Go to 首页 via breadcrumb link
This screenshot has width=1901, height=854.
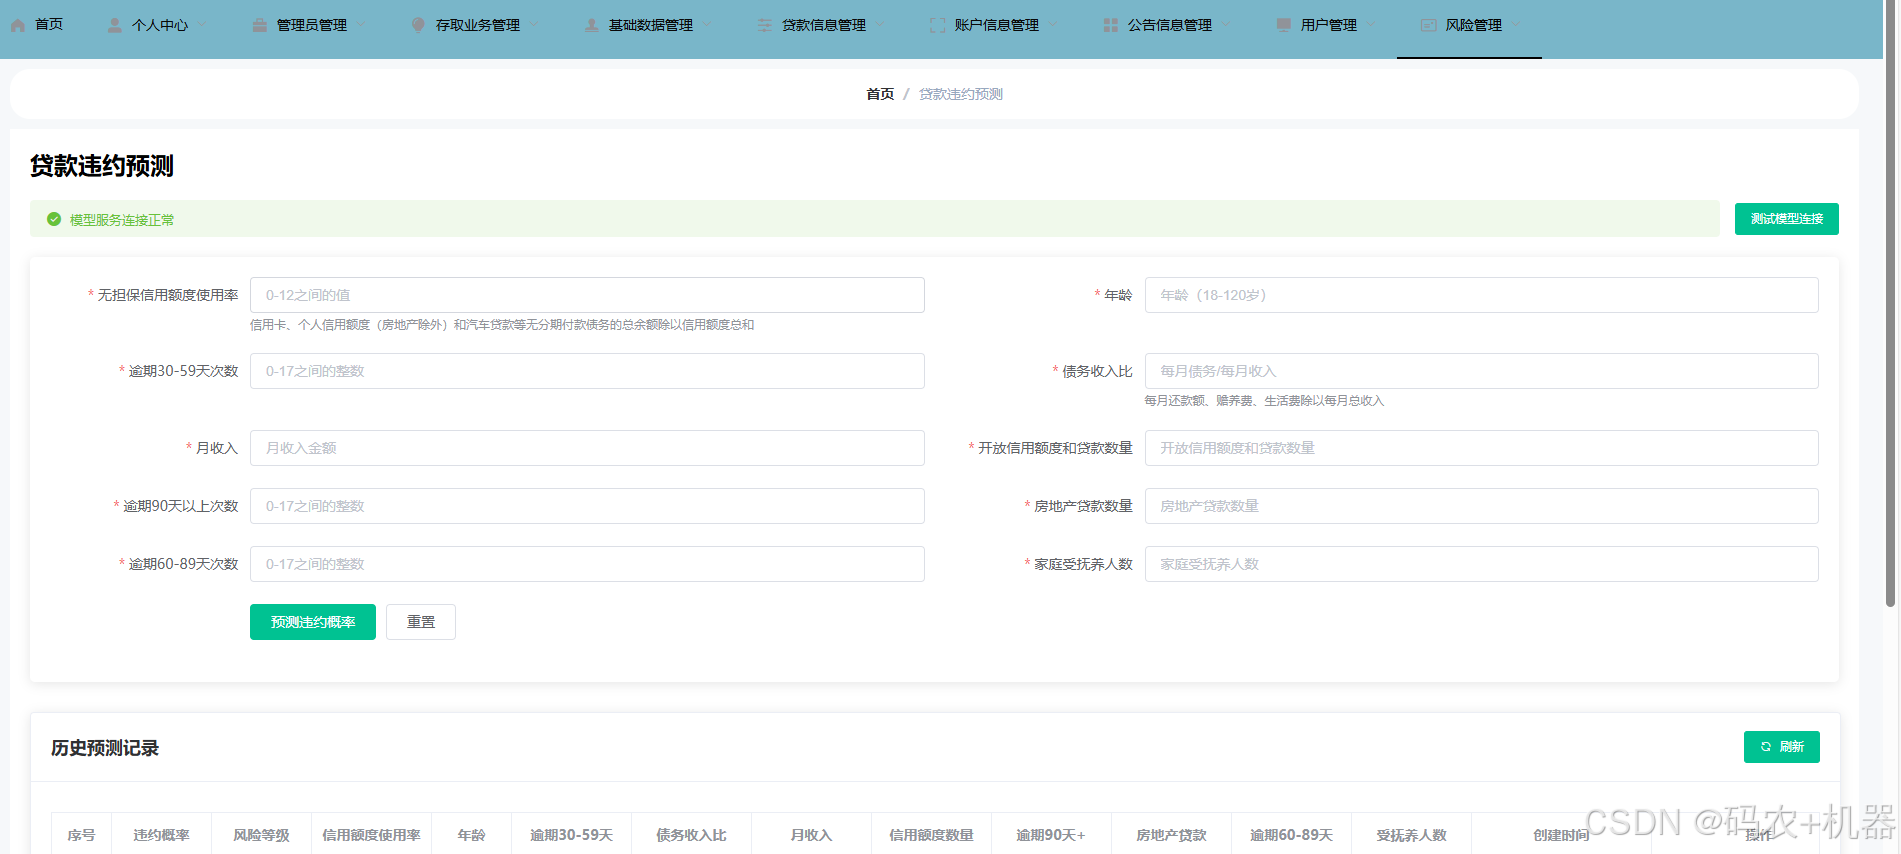[880, 94]
